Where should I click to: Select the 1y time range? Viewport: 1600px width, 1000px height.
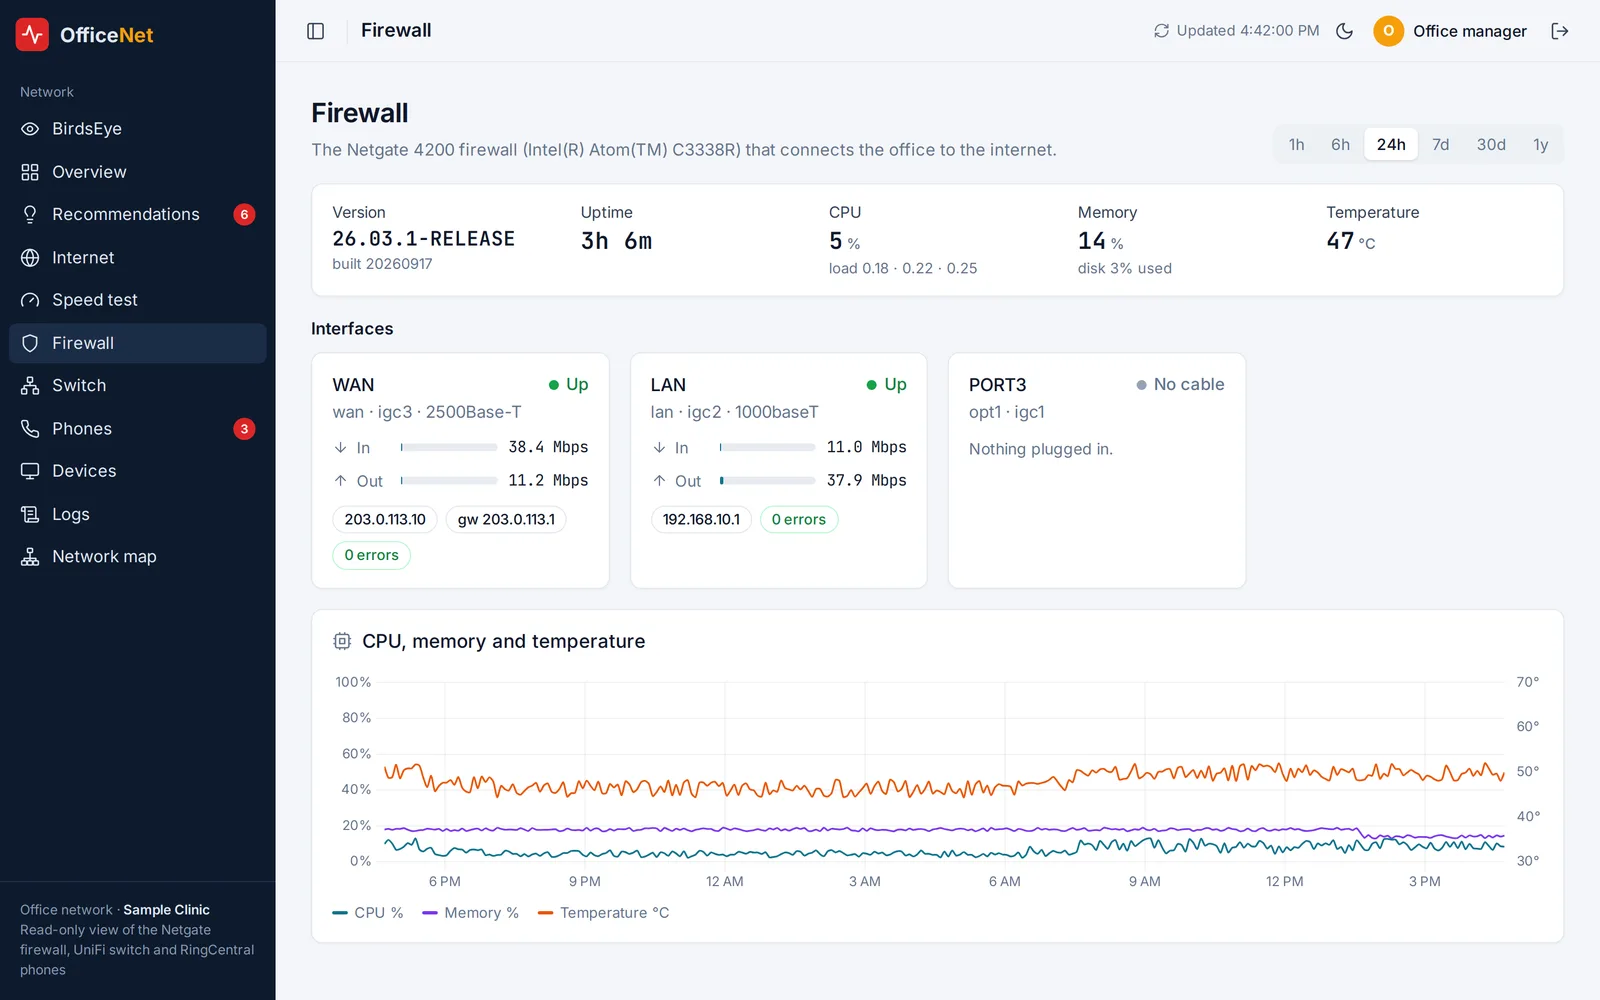pos(1540,144)
